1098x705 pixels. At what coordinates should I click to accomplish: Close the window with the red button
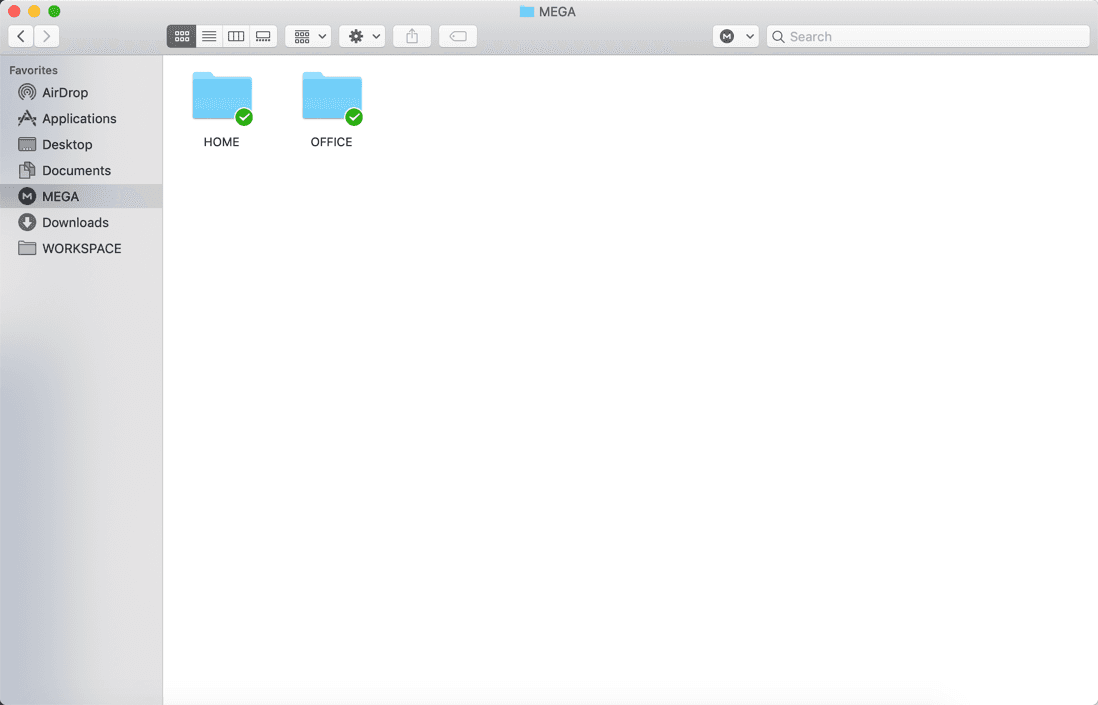(14, 11)
